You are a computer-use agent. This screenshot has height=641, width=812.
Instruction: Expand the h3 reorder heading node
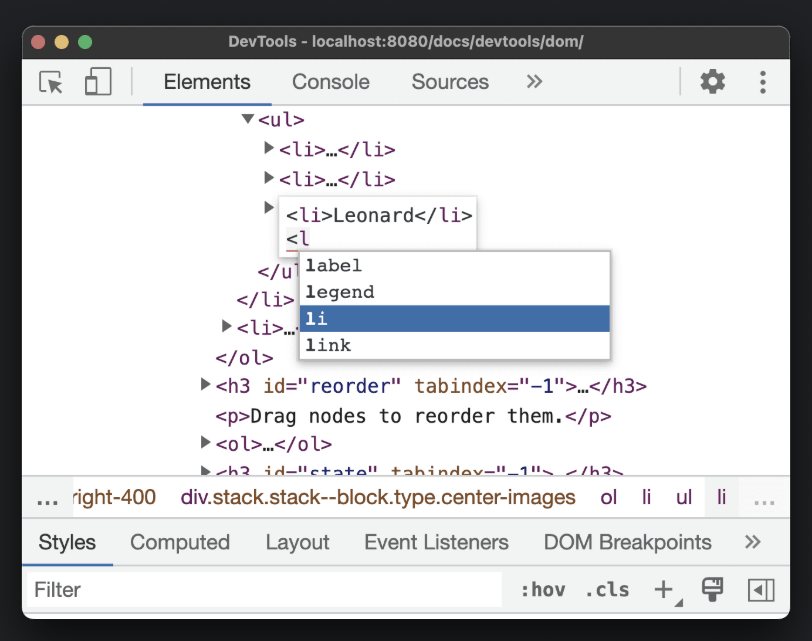tap(205, 385)
